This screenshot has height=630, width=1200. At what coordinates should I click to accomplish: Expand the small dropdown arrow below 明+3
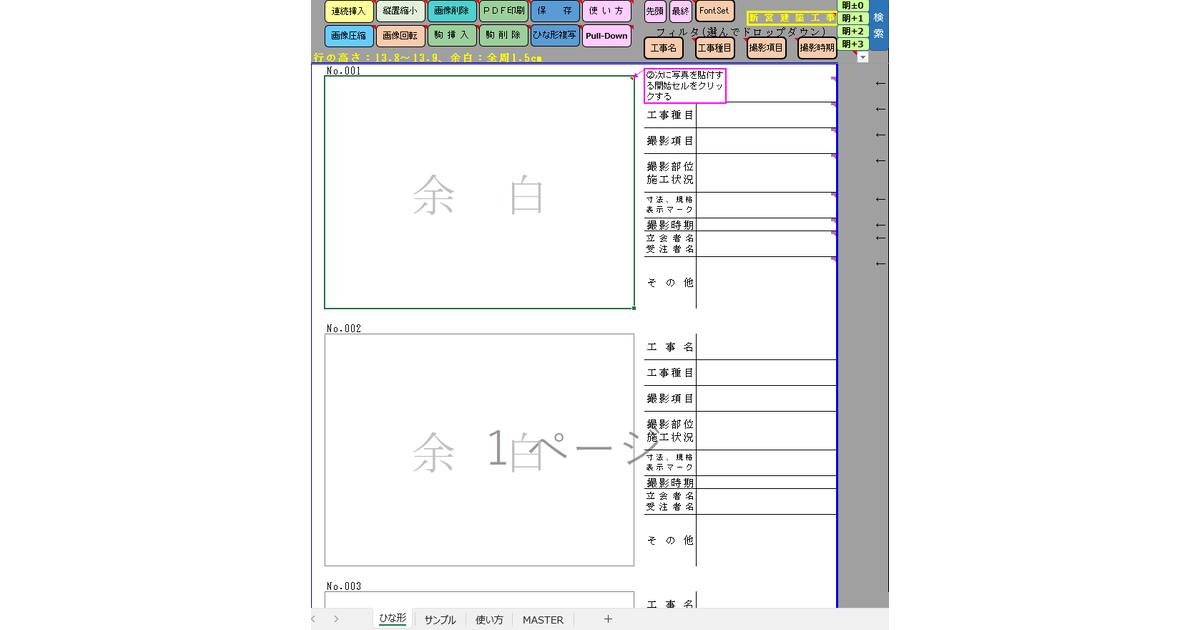tap(862, 58)
